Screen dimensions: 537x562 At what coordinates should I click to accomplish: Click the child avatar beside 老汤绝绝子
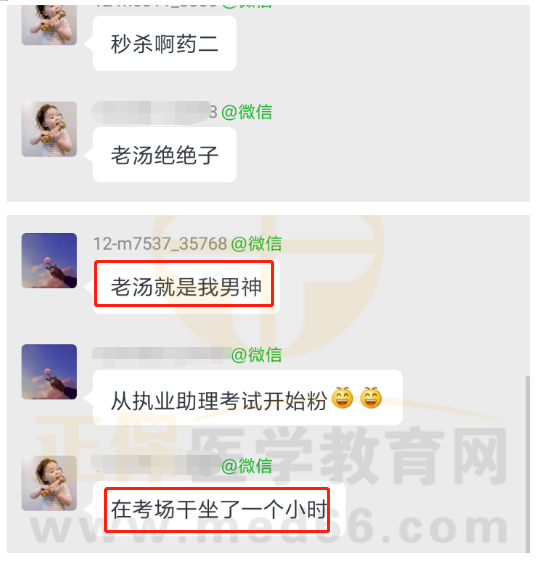[x=49, y=129]
